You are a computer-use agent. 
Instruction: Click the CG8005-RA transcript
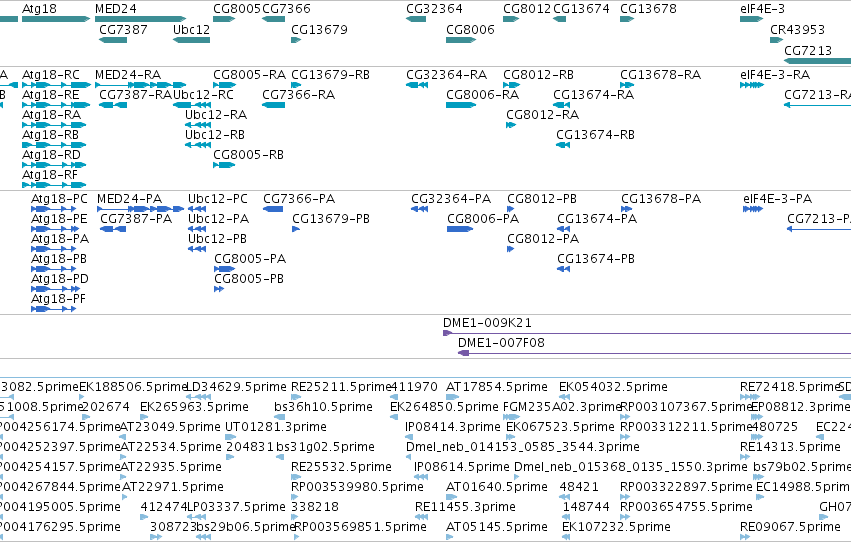click(225, 85)
